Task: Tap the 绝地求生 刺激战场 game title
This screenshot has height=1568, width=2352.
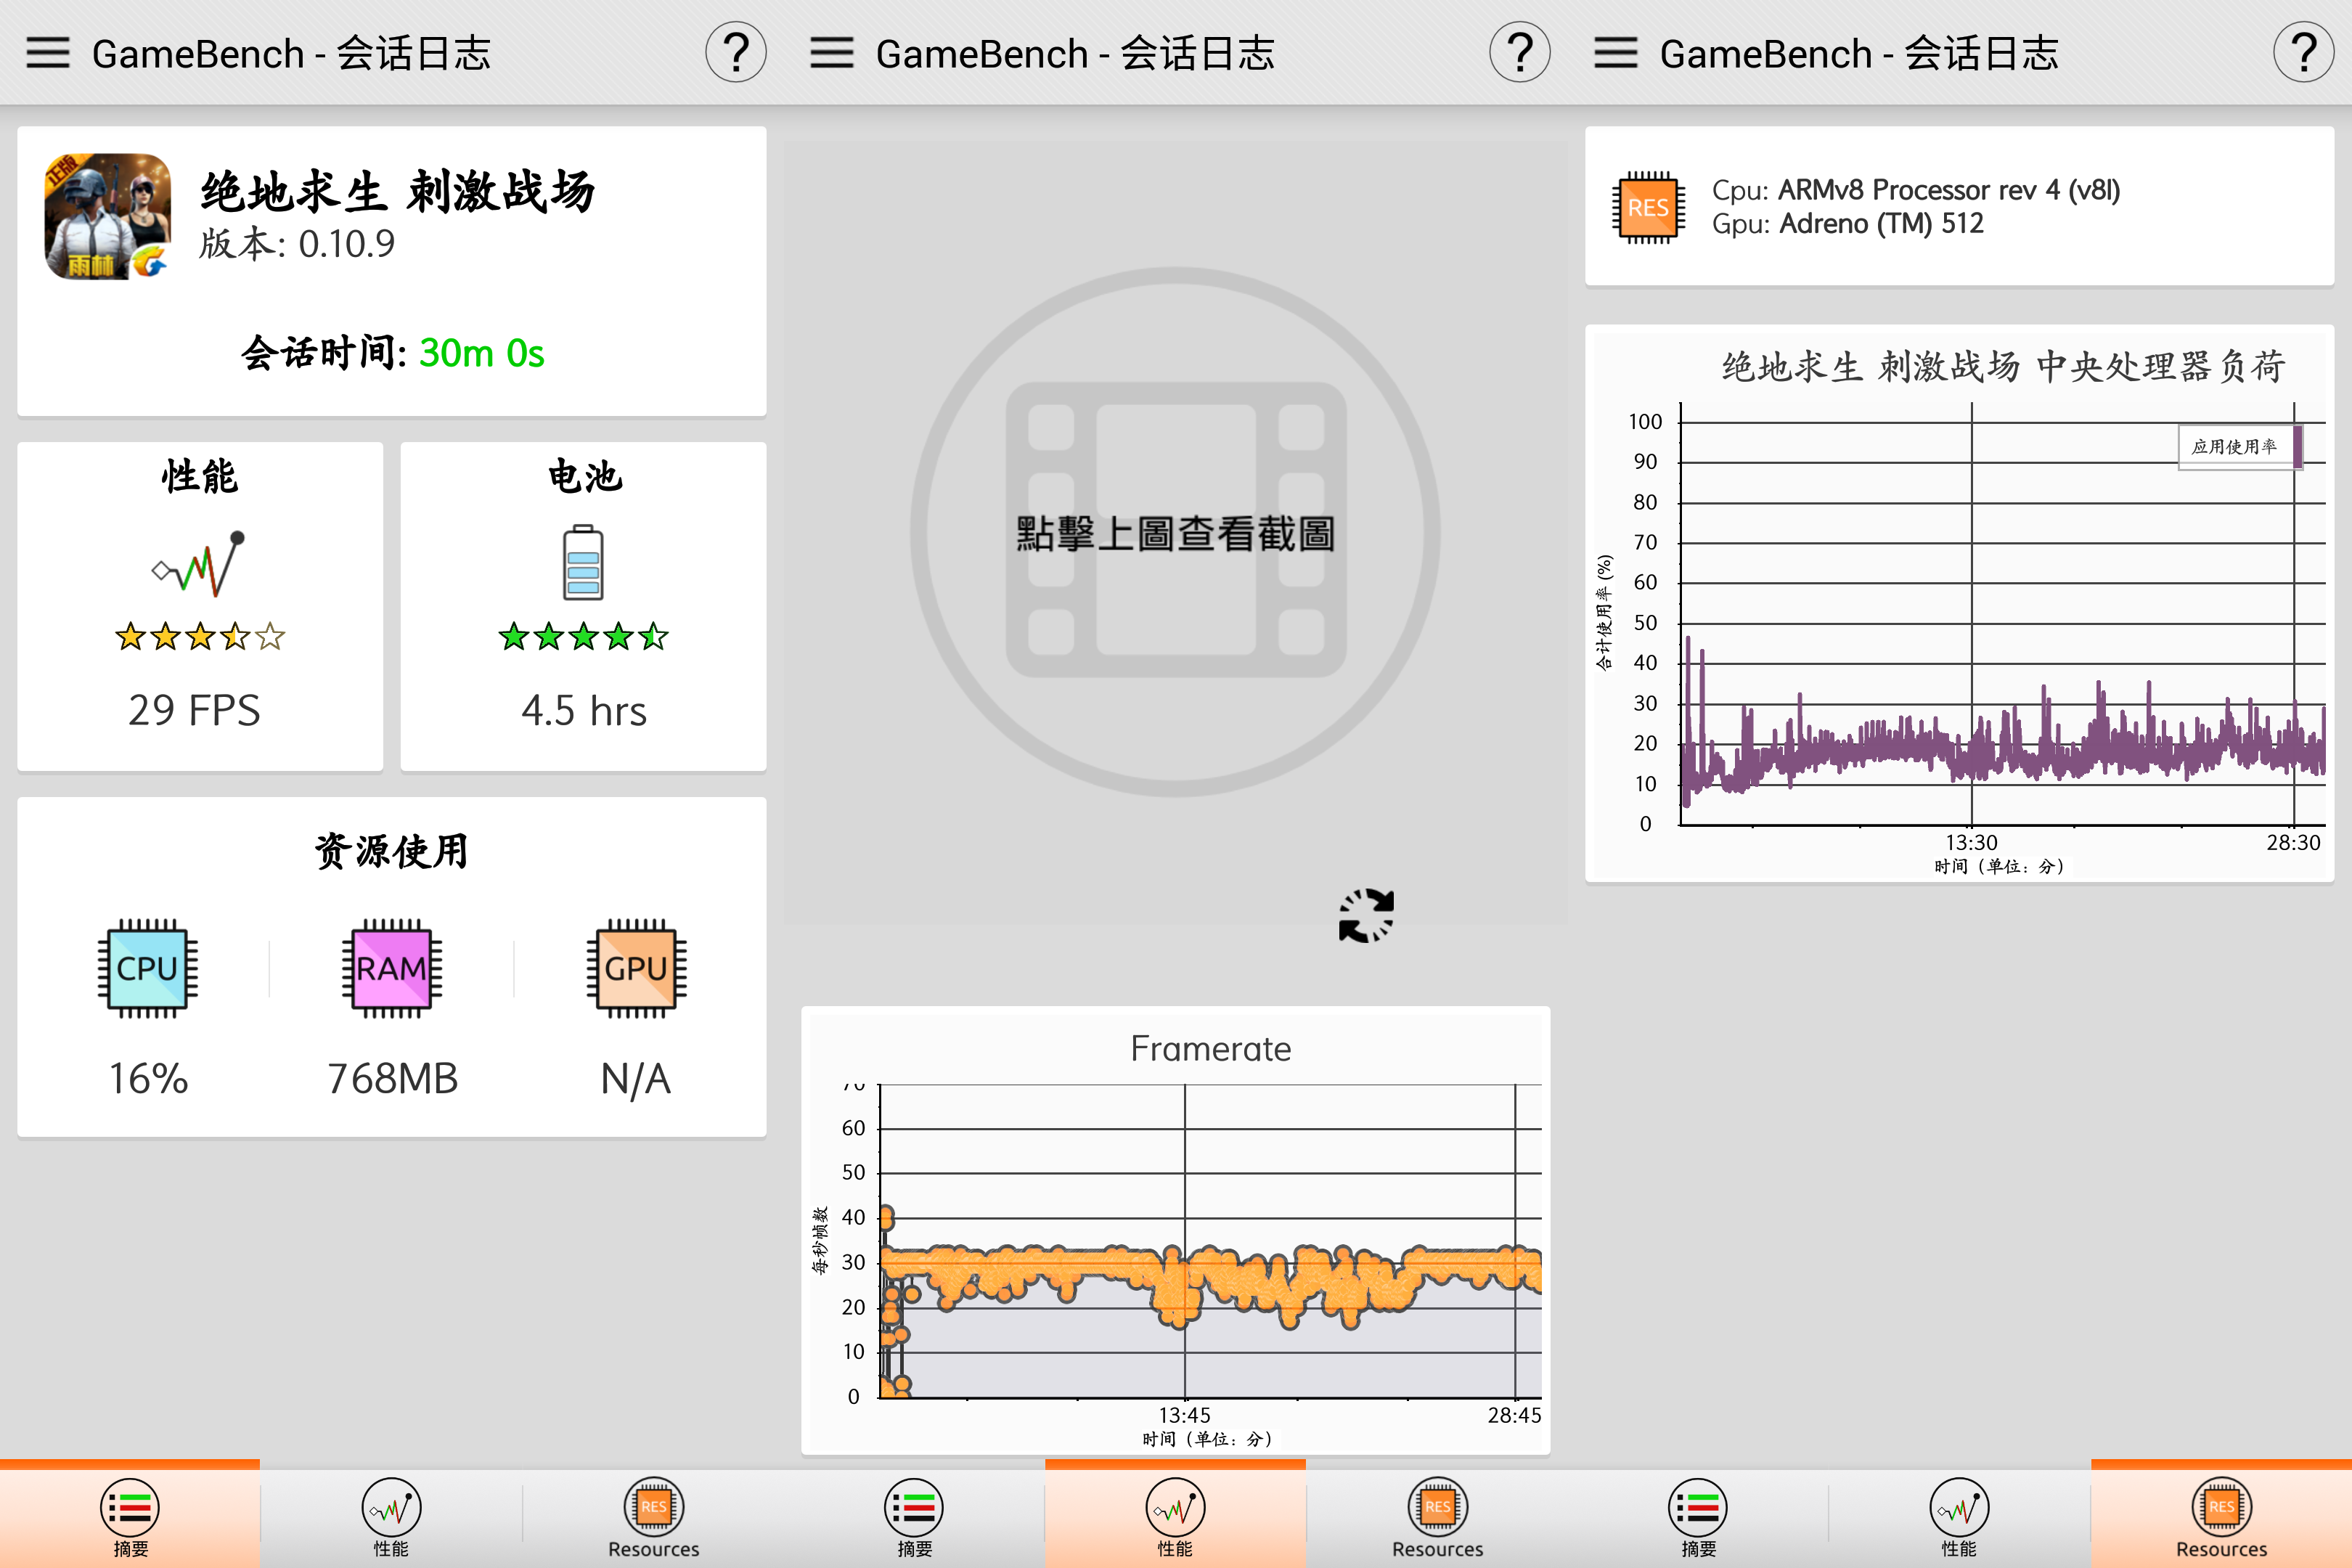Action: [x=397, y=190]
